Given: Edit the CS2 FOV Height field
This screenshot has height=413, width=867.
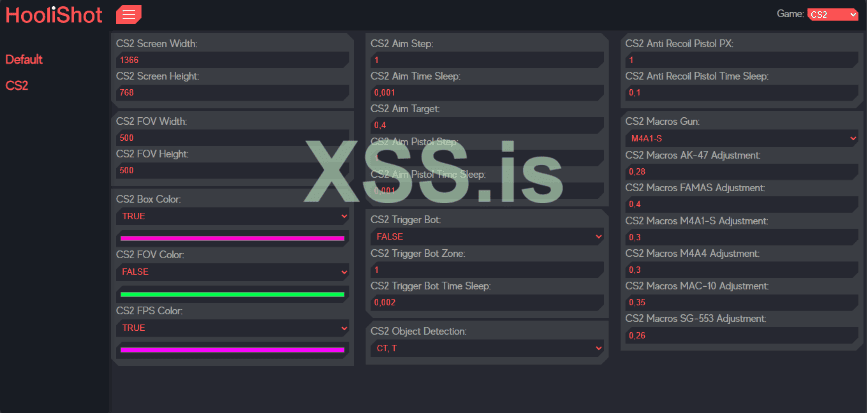Looking at the screenshot, I should (x=232, y=171).
